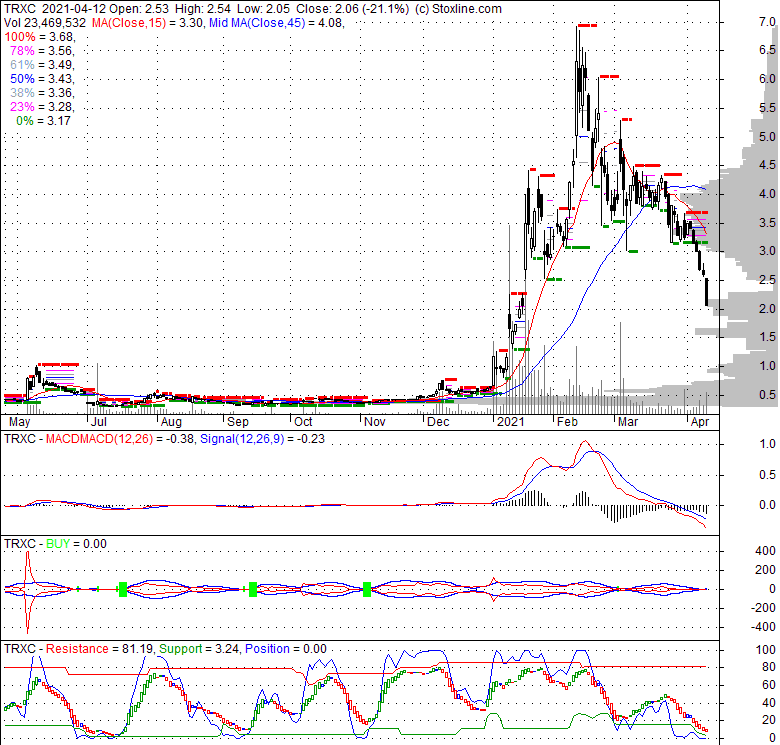Click the MACD line peak in February
The height and width of the screenshot is (745, 780).
click(585, 441)
